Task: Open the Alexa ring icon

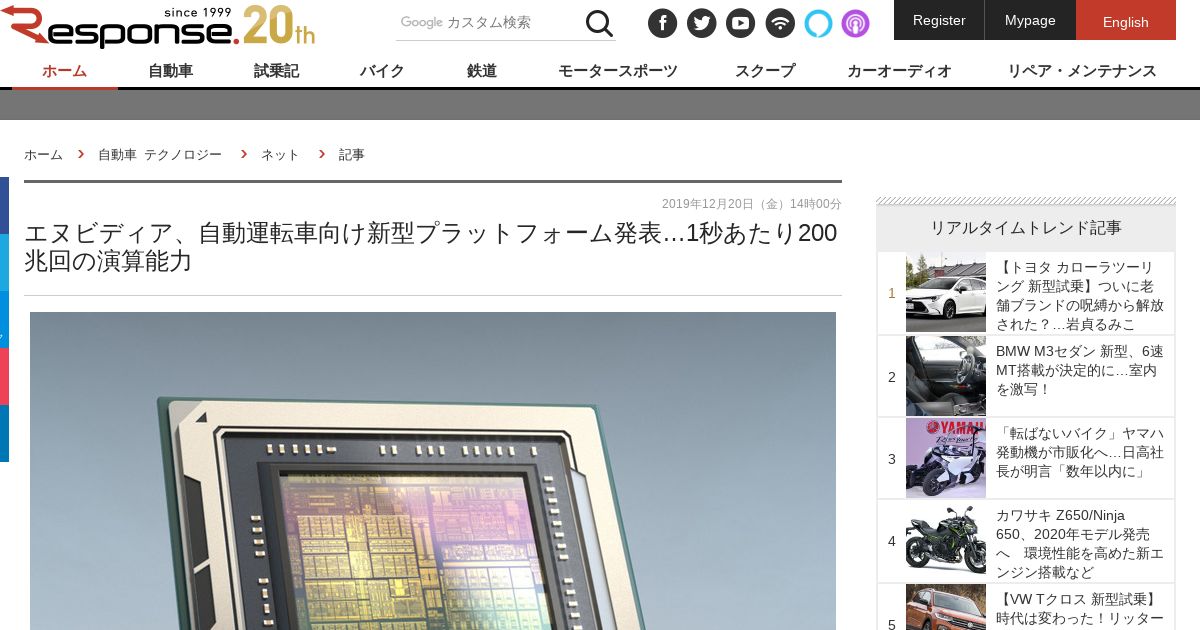Action: click(x=818, y=23)
